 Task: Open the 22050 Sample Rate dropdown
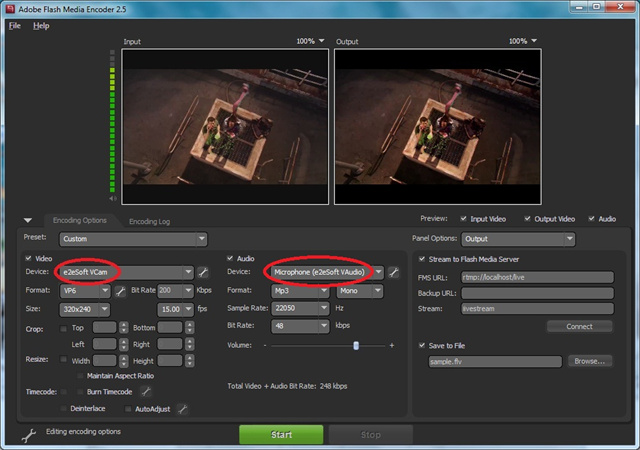pos(300,308)
